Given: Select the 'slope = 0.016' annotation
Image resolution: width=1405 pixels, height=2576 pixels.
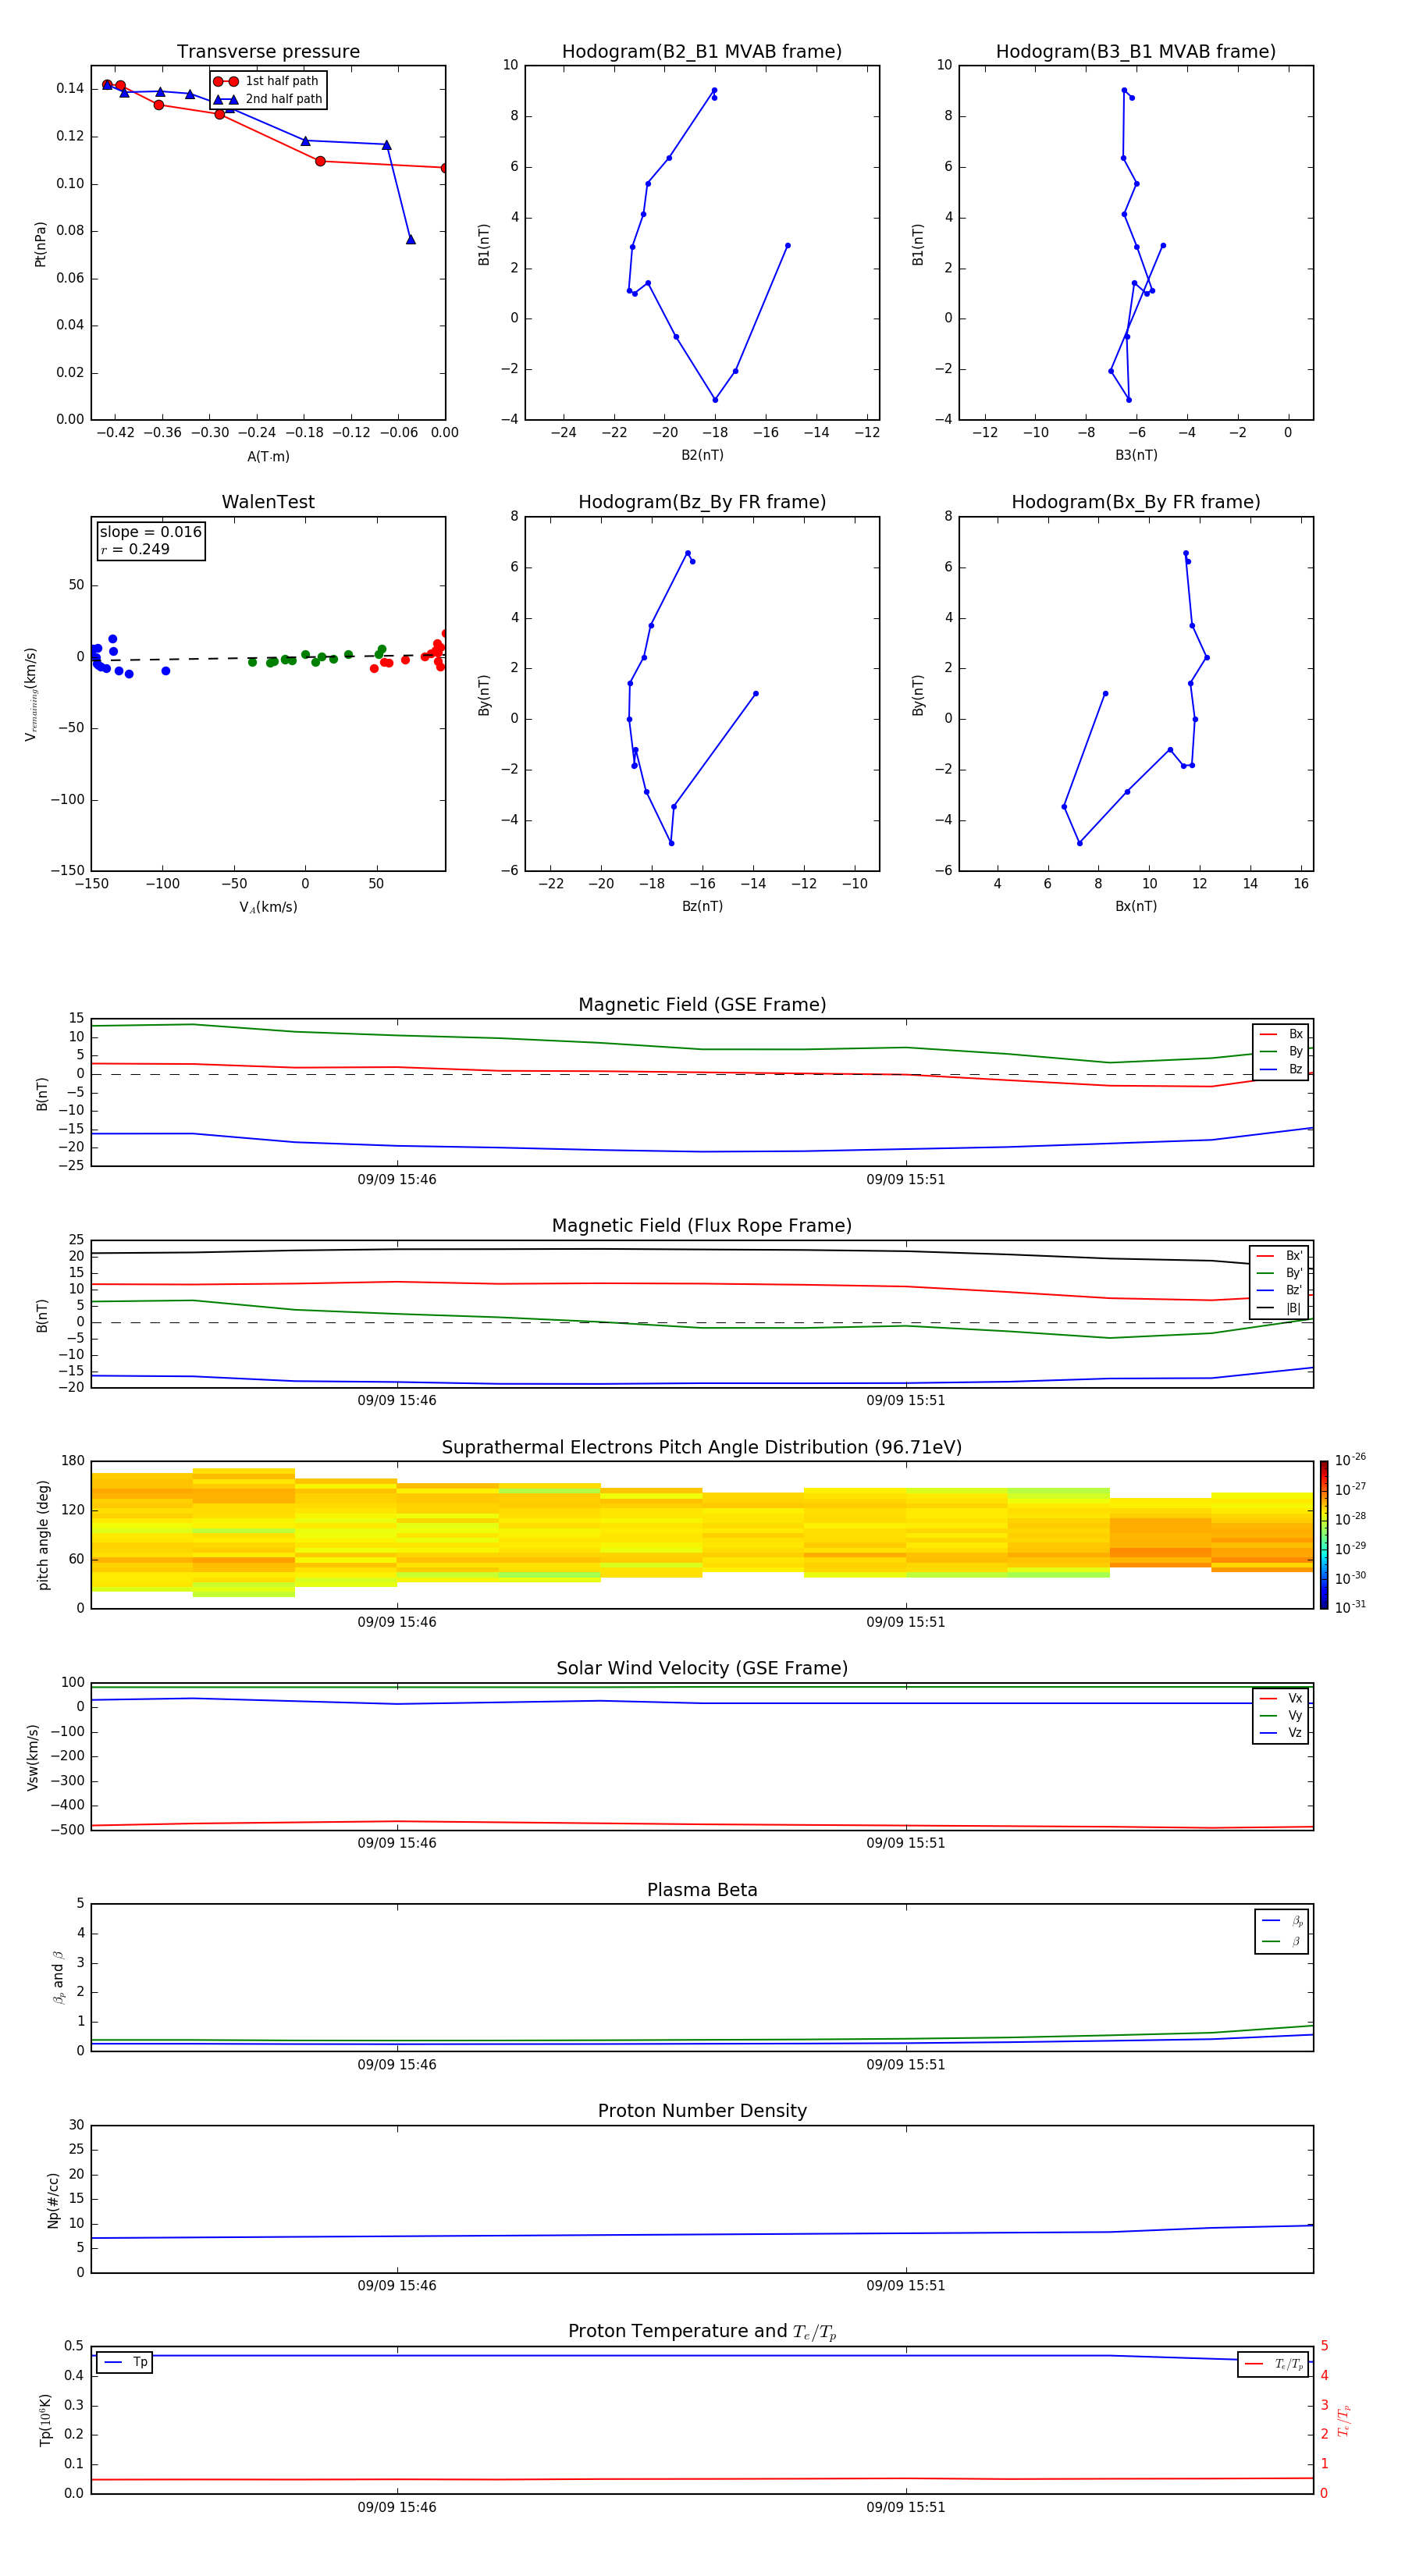Looking at the screenshot, I should point(151,532).
